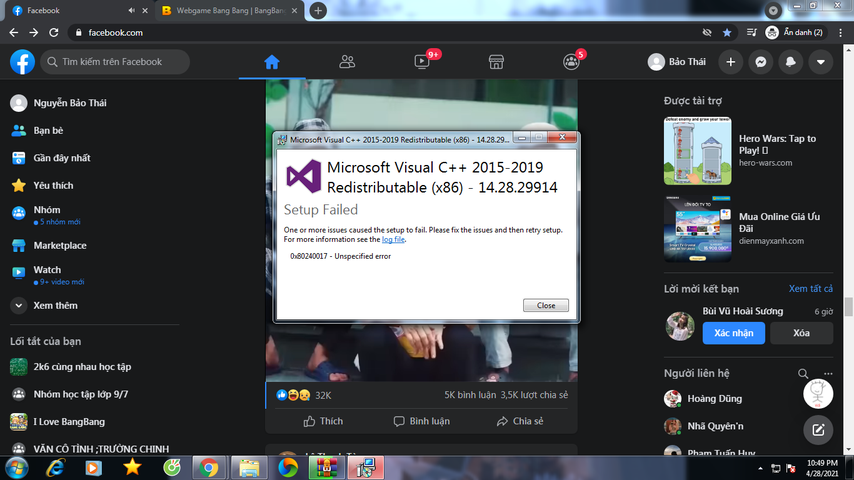Open Firefox from the taskbar
854x480 pixels.
point(288,468)
